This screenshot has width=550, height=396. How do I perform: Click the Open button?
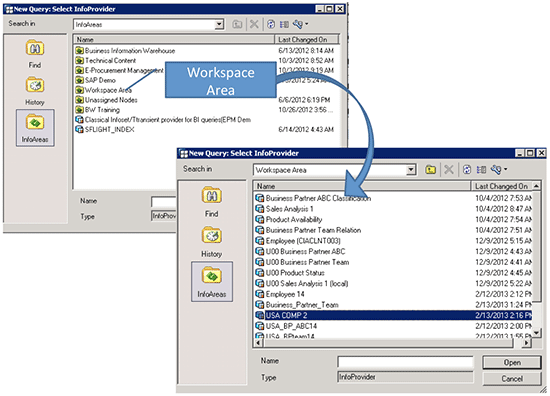[512, 362]
